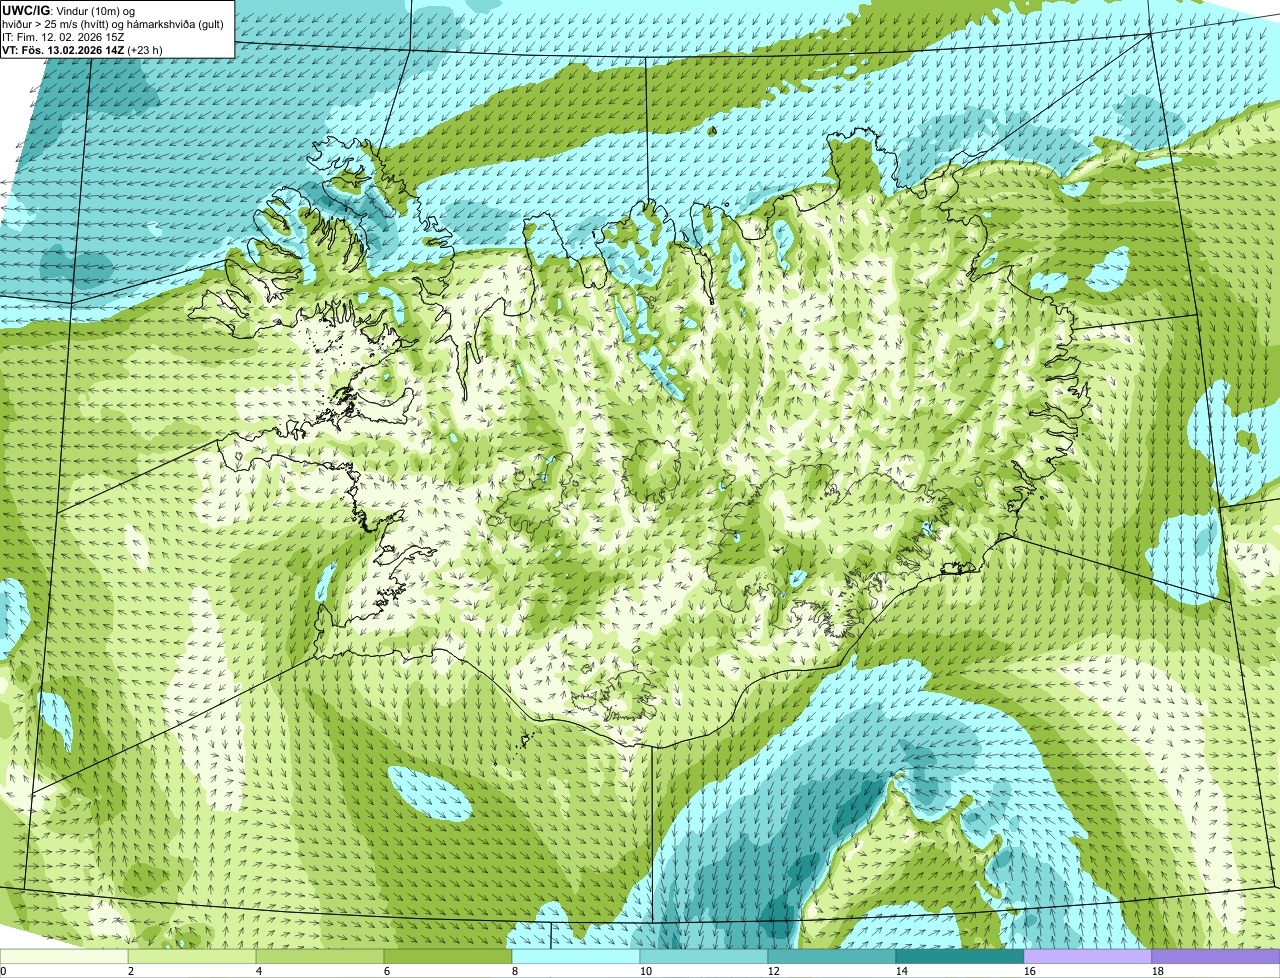
Task: Click the 'VT: Fös. 13.02.2026 14Z (+23 h)' line
Action: [x=83, y=49]
